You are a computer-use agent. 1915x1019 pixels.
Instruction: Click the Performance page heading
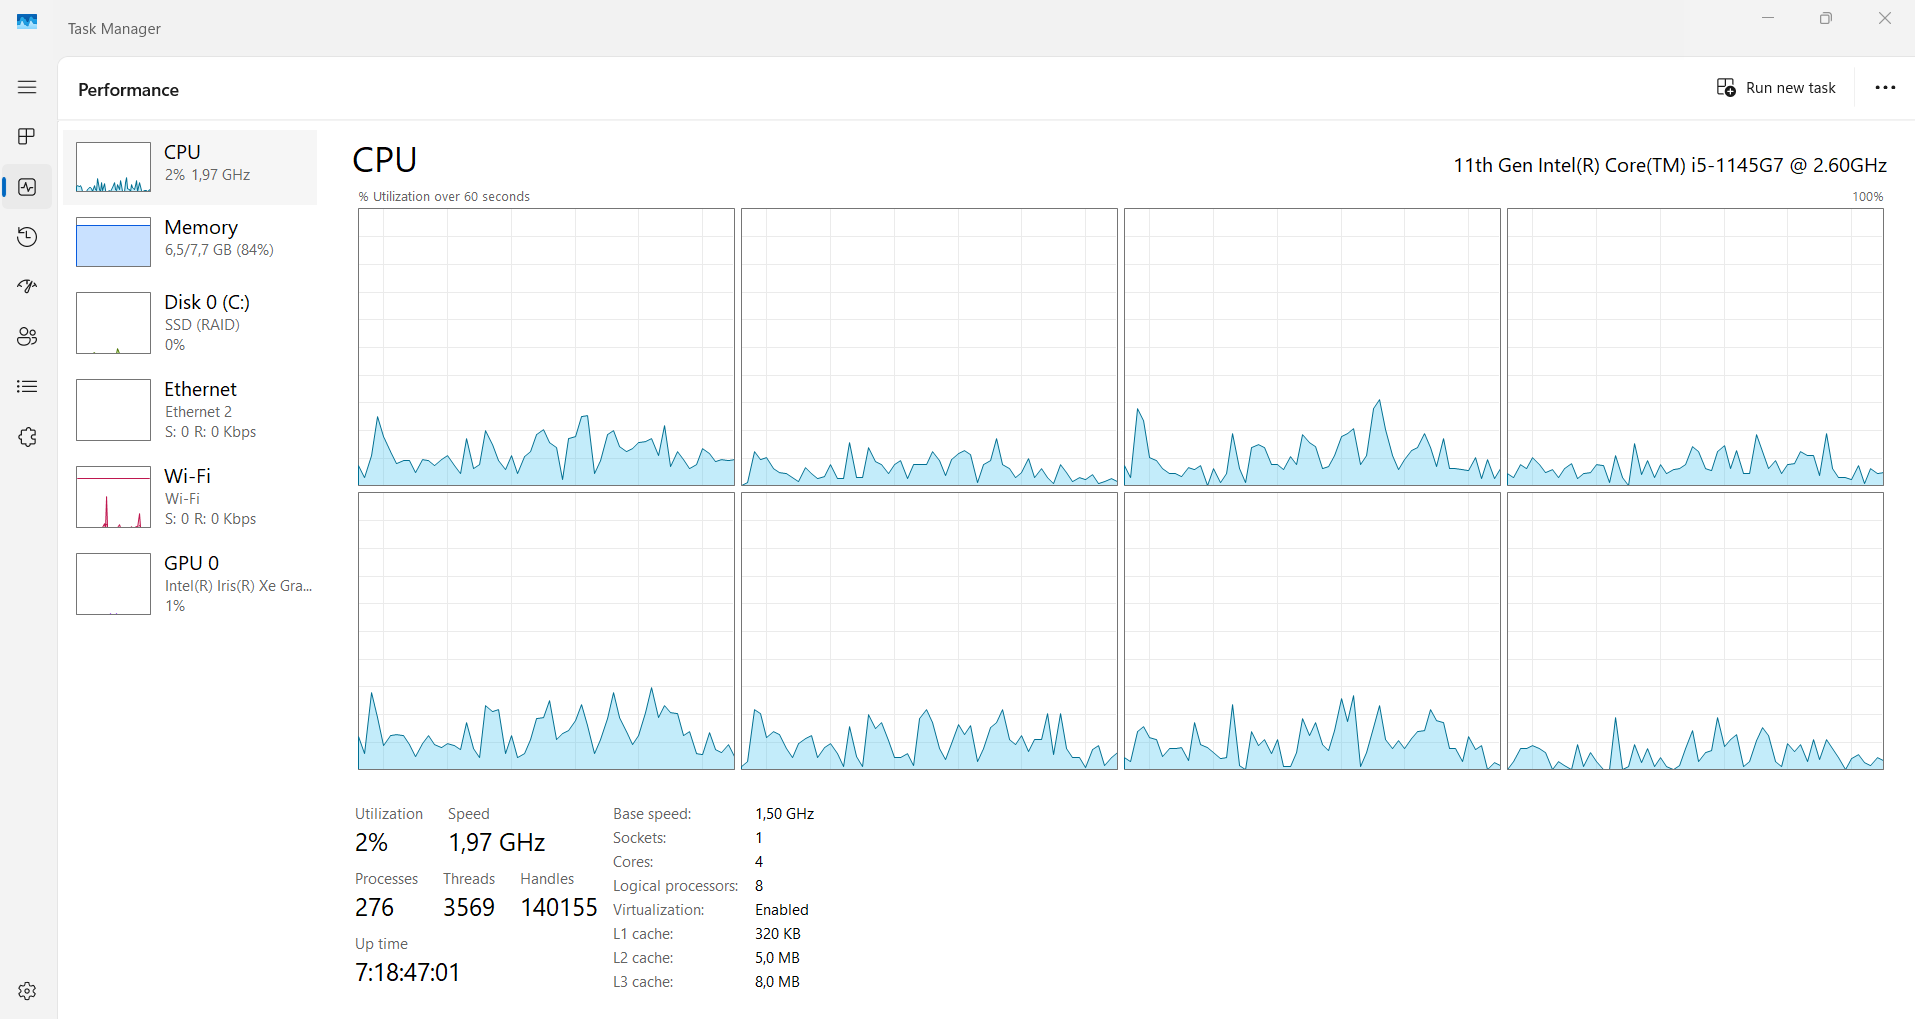tap(128, 90)
